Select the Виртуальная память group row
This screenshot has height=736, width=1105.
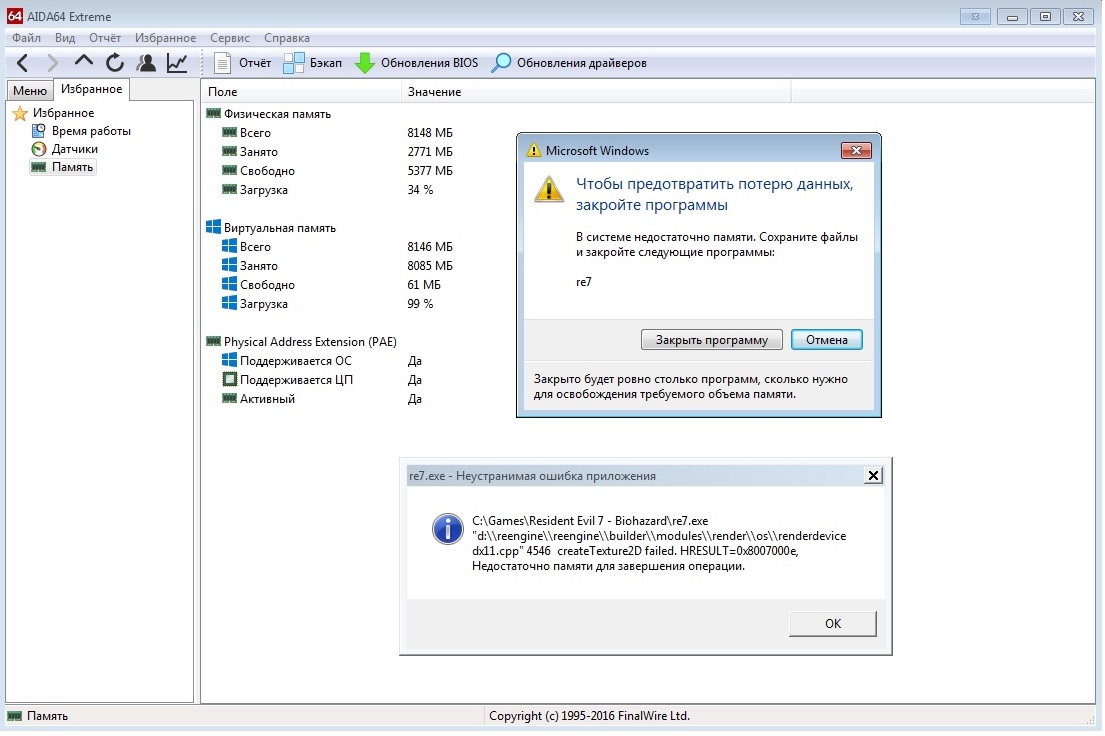[271, 228]
